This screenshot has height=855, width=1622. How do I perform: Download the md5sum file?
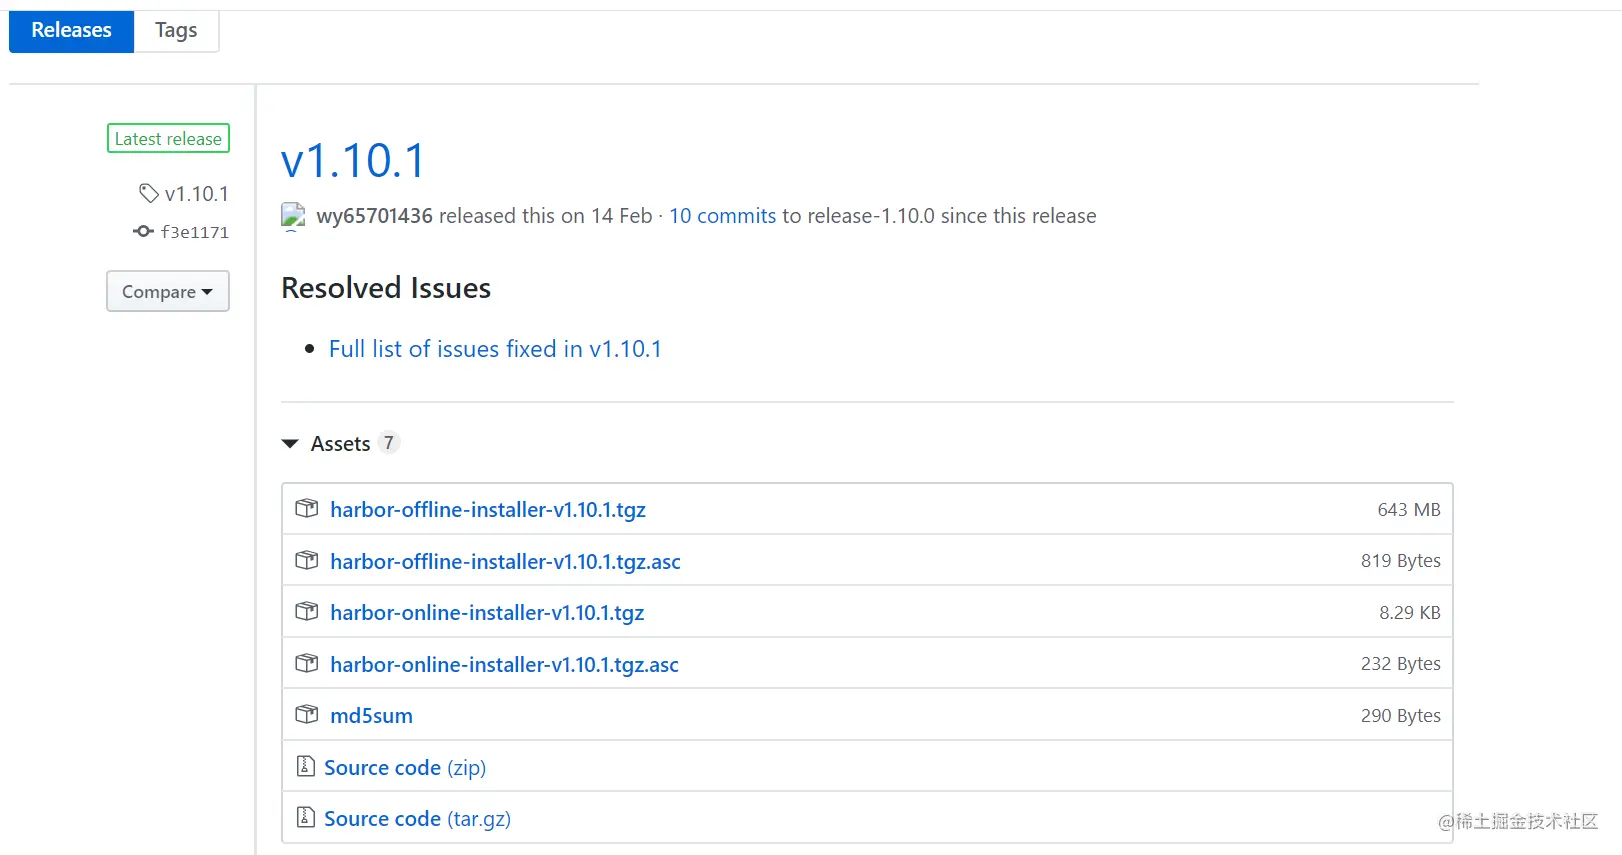(x=371, y=716)
